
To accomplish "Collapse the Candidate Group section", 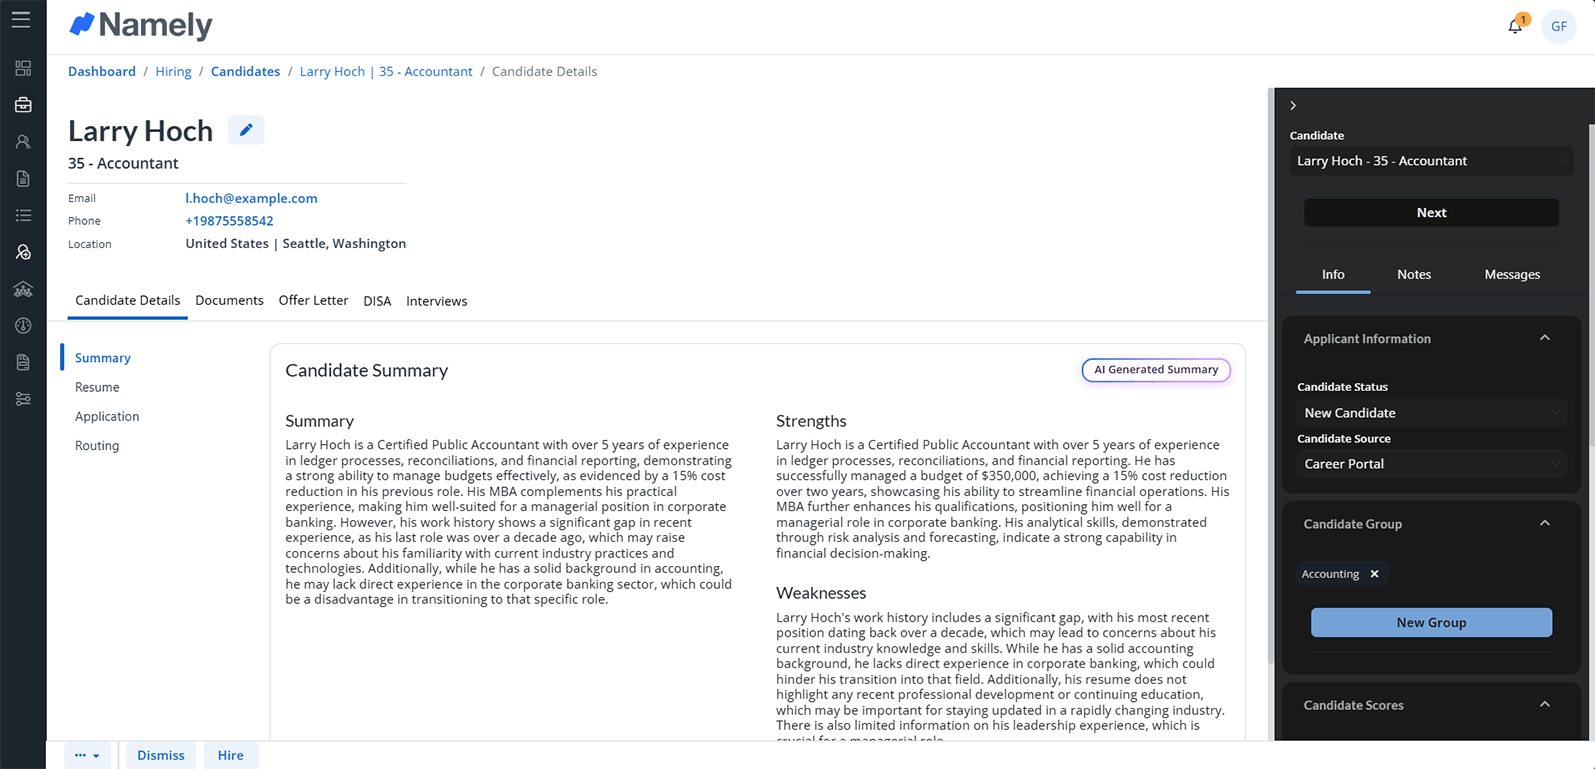I will click(x=1545, y=523).
